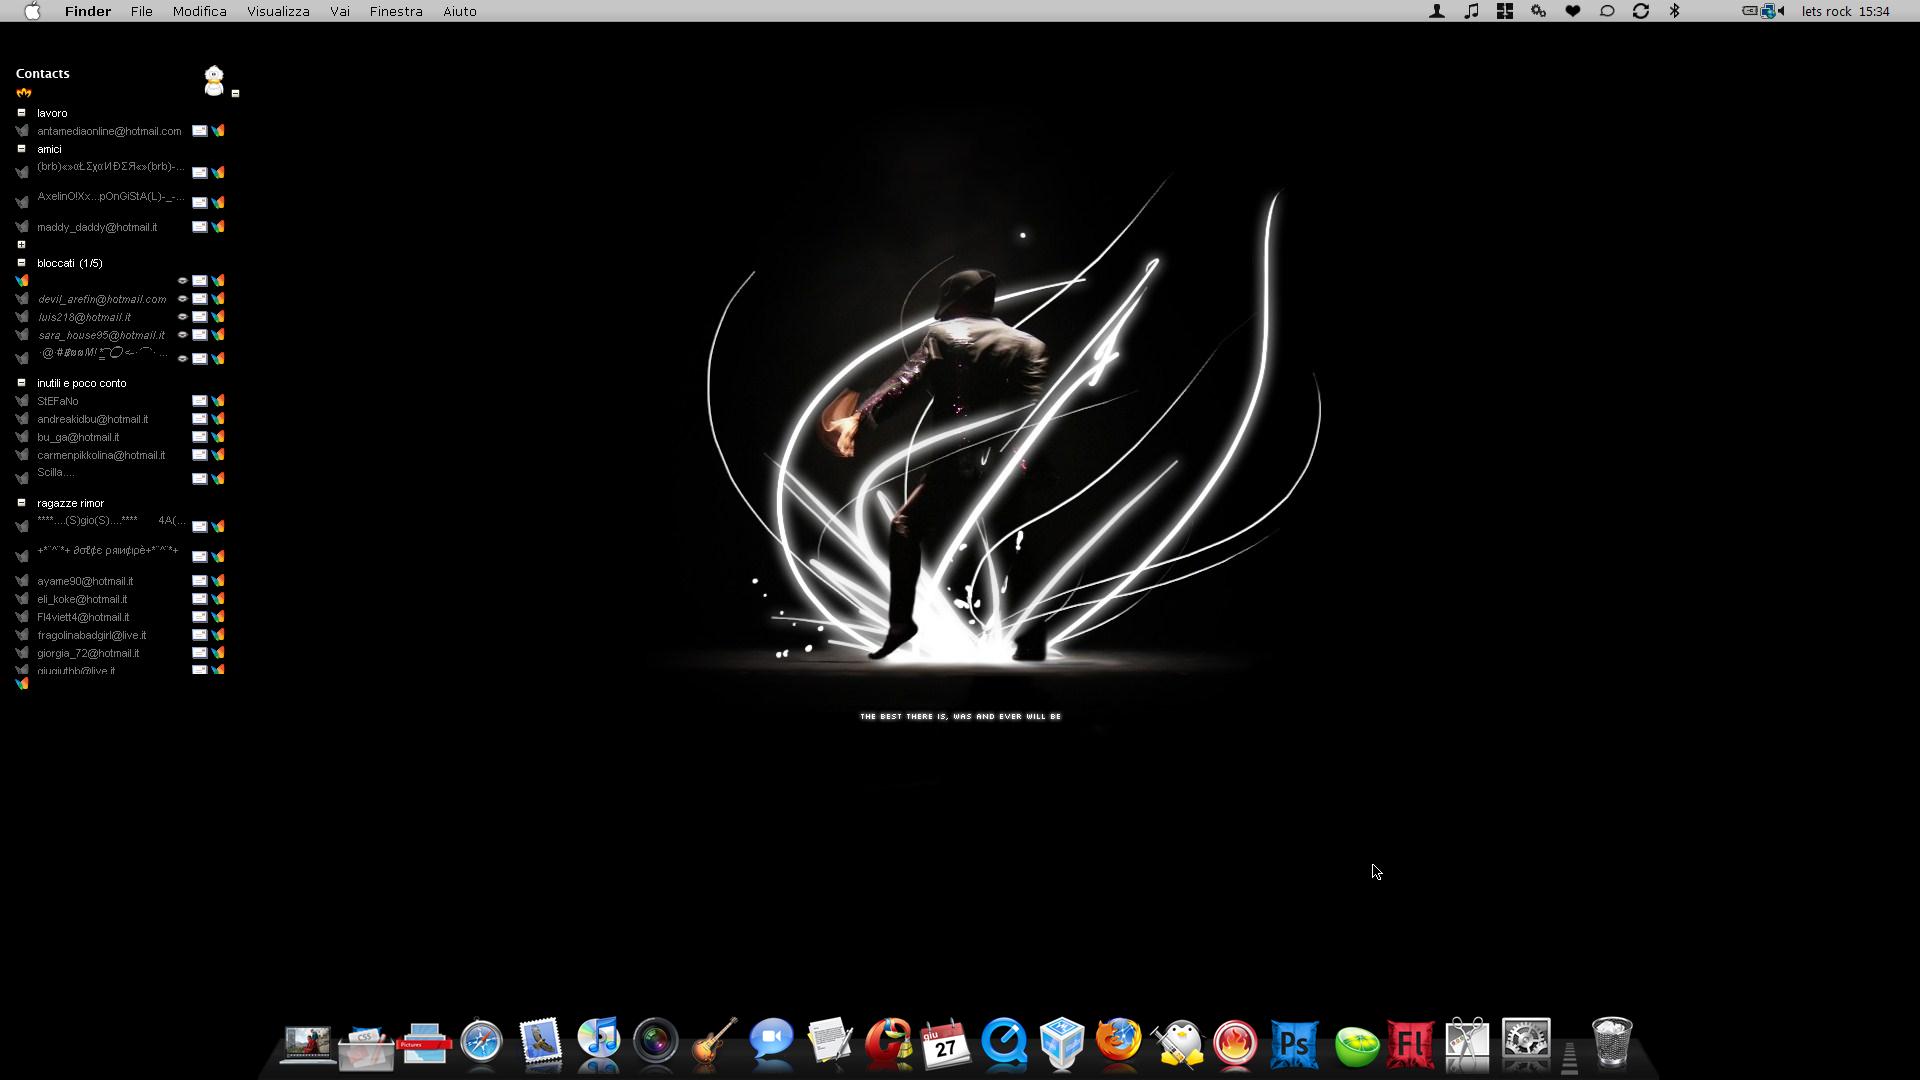Click the duck avatar picture in Contacts
The width and height of the screenshot is (1920, 1080).
[214, 80]
